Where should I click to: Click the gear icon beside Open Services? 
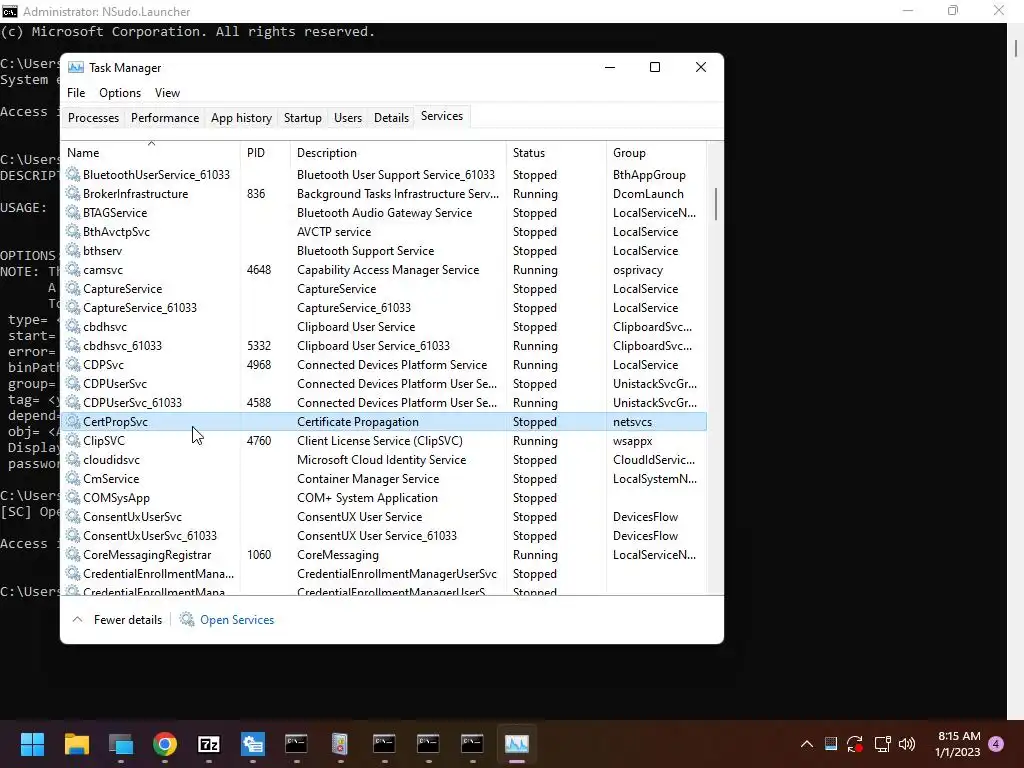click(187, 619)
